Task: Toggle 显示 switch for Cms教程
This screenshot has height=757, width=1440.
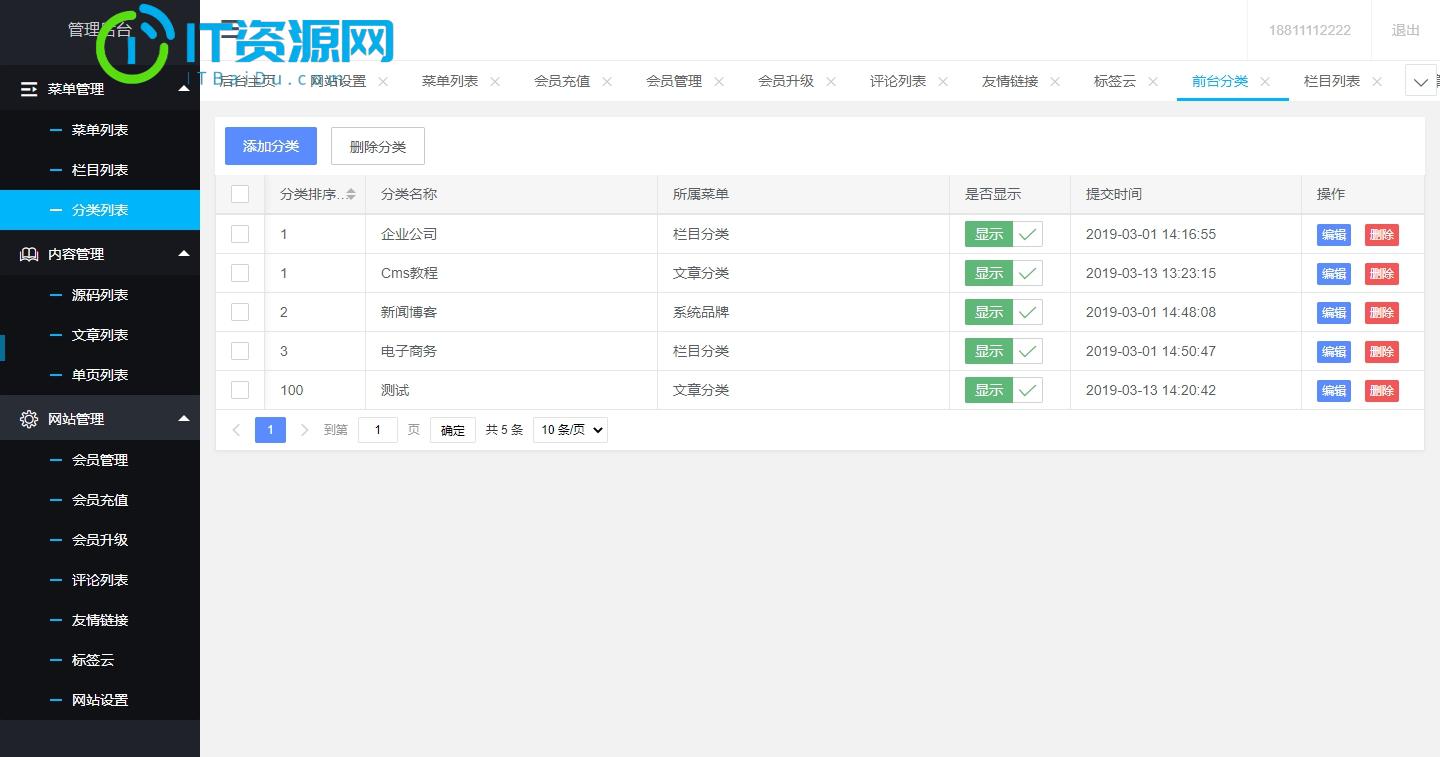Action: tap(1003, 273)
